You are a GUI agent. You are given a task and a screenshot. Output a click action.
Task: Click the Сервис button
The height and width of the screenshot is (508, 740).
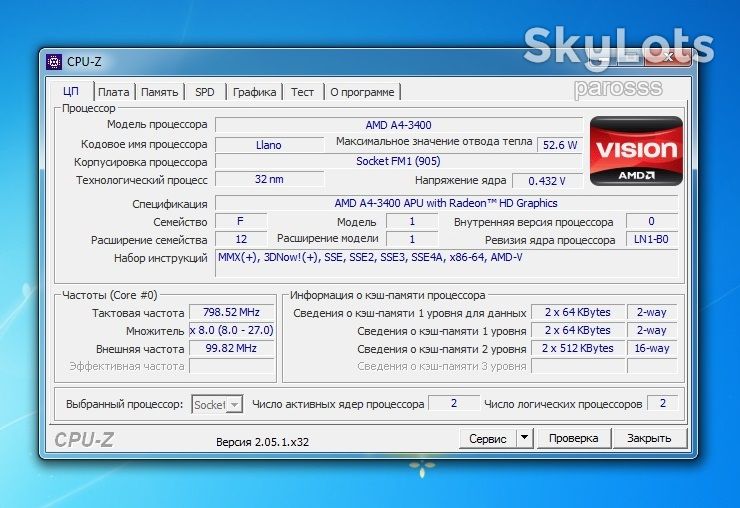coord(488,438)
